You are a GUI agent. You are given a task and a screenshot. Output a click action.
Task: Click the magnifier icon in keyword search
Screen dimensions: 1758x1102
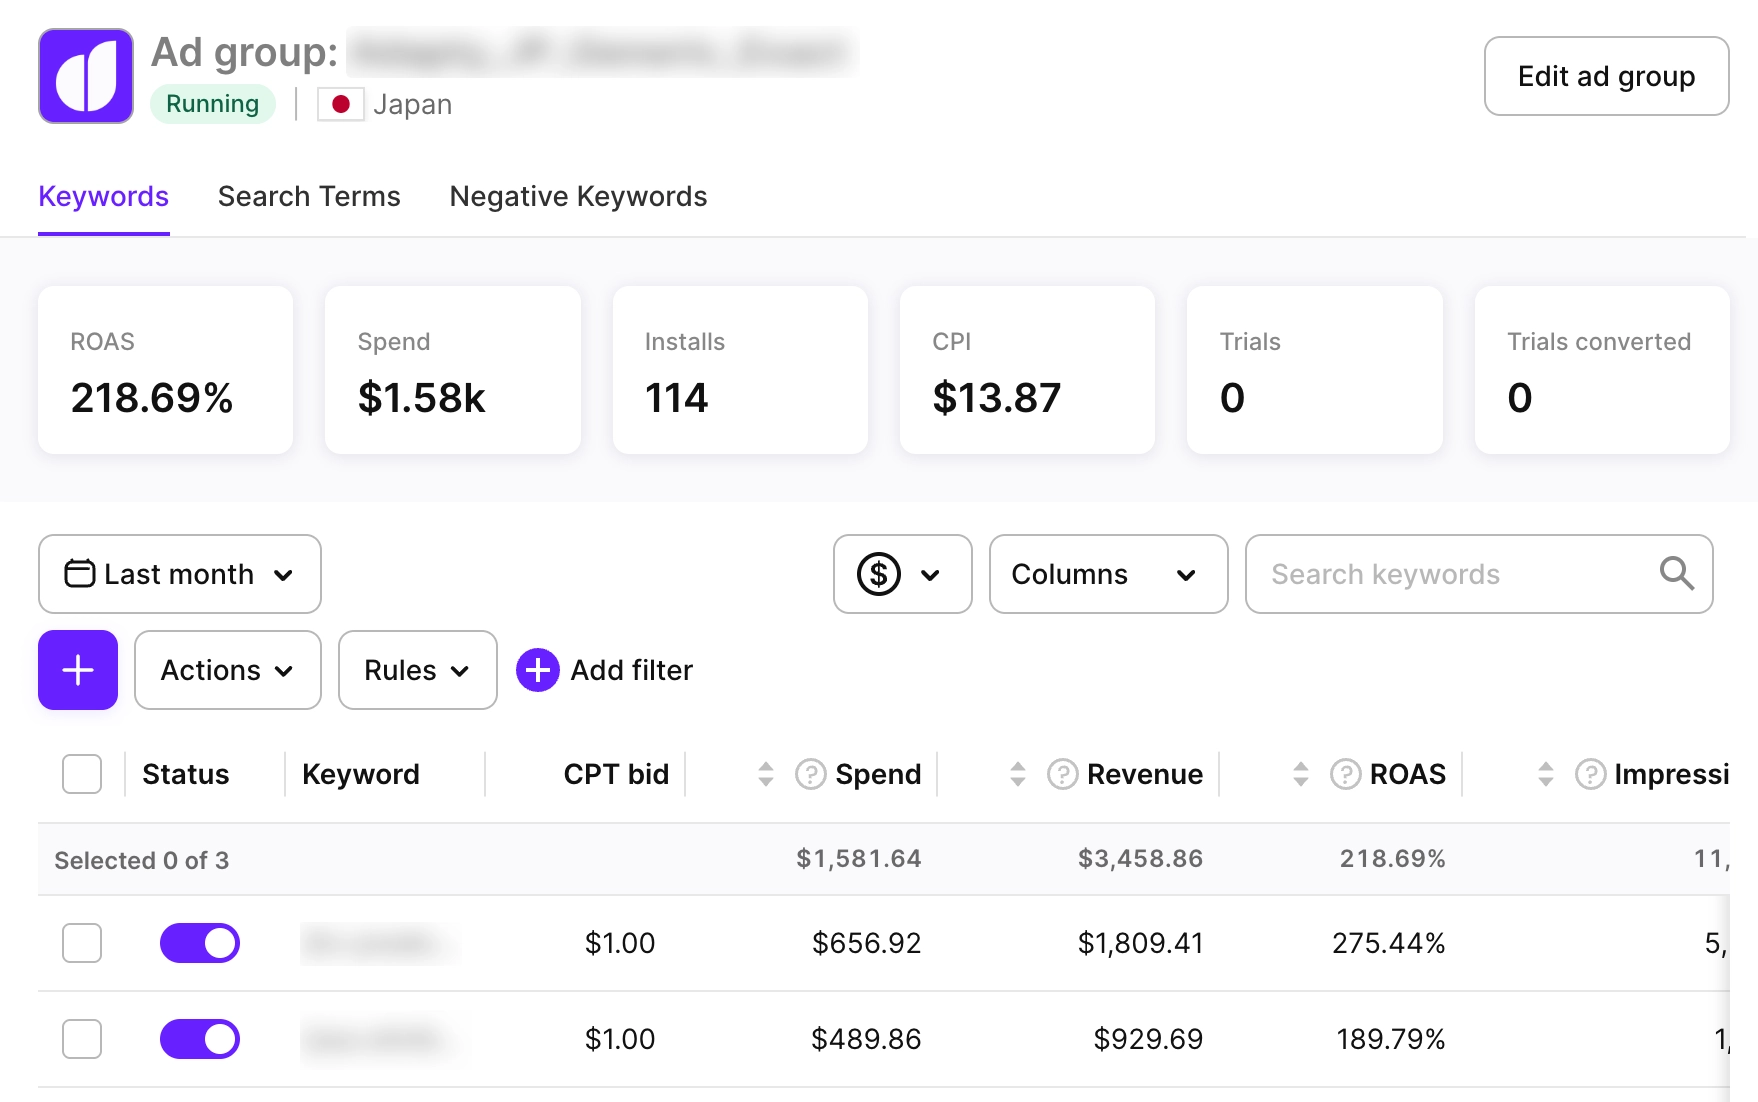click(x=1676, y=574)
